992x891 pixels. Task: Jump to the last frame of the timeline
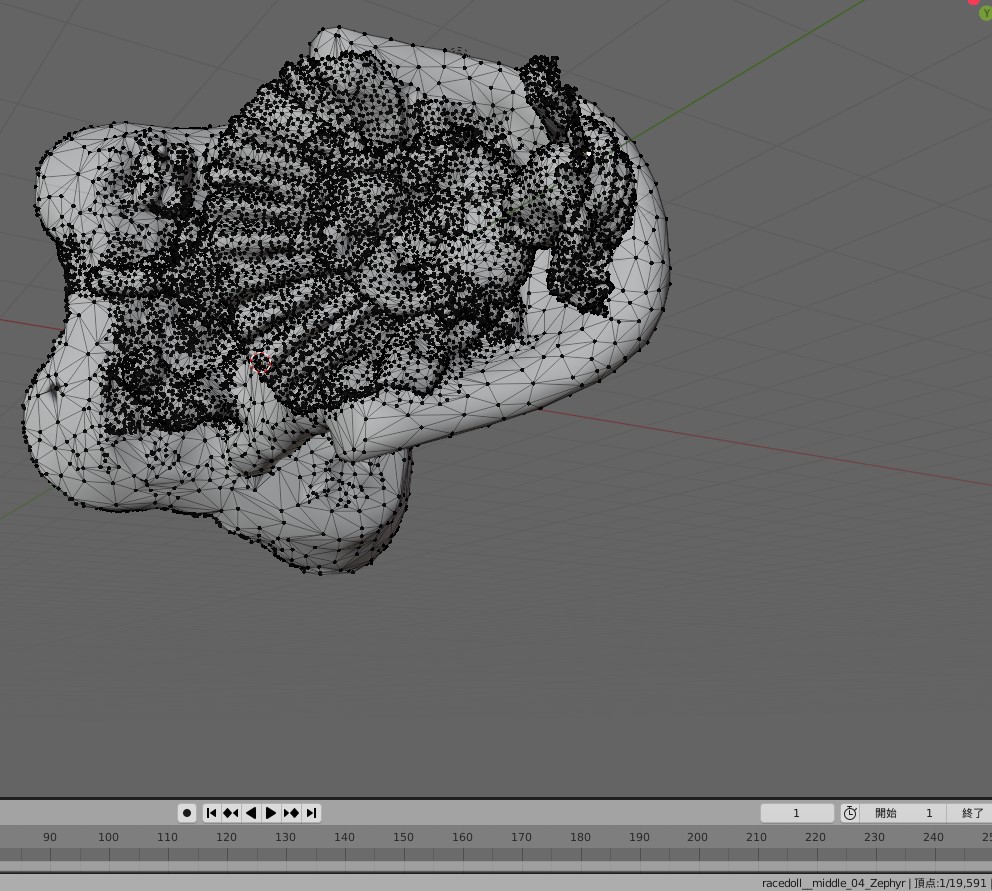311,813
